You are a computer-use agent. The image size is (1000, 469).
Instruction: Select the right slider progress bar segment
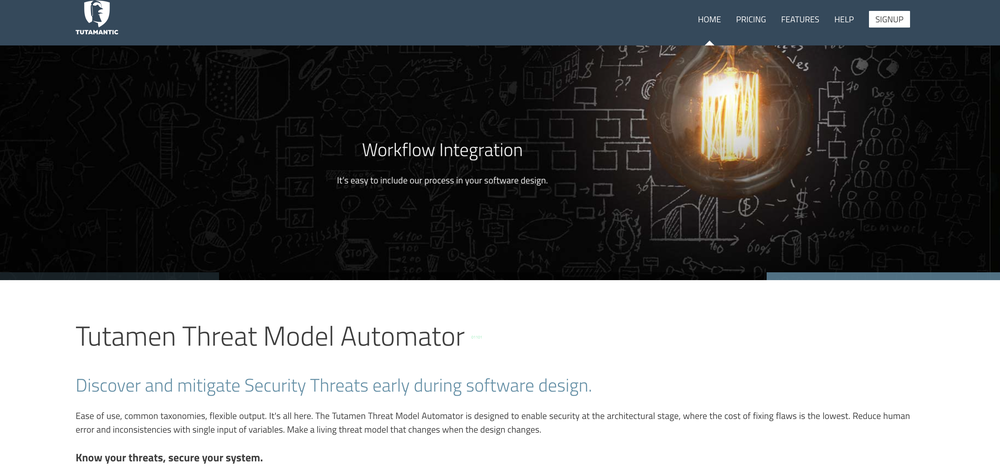[883, 276]
